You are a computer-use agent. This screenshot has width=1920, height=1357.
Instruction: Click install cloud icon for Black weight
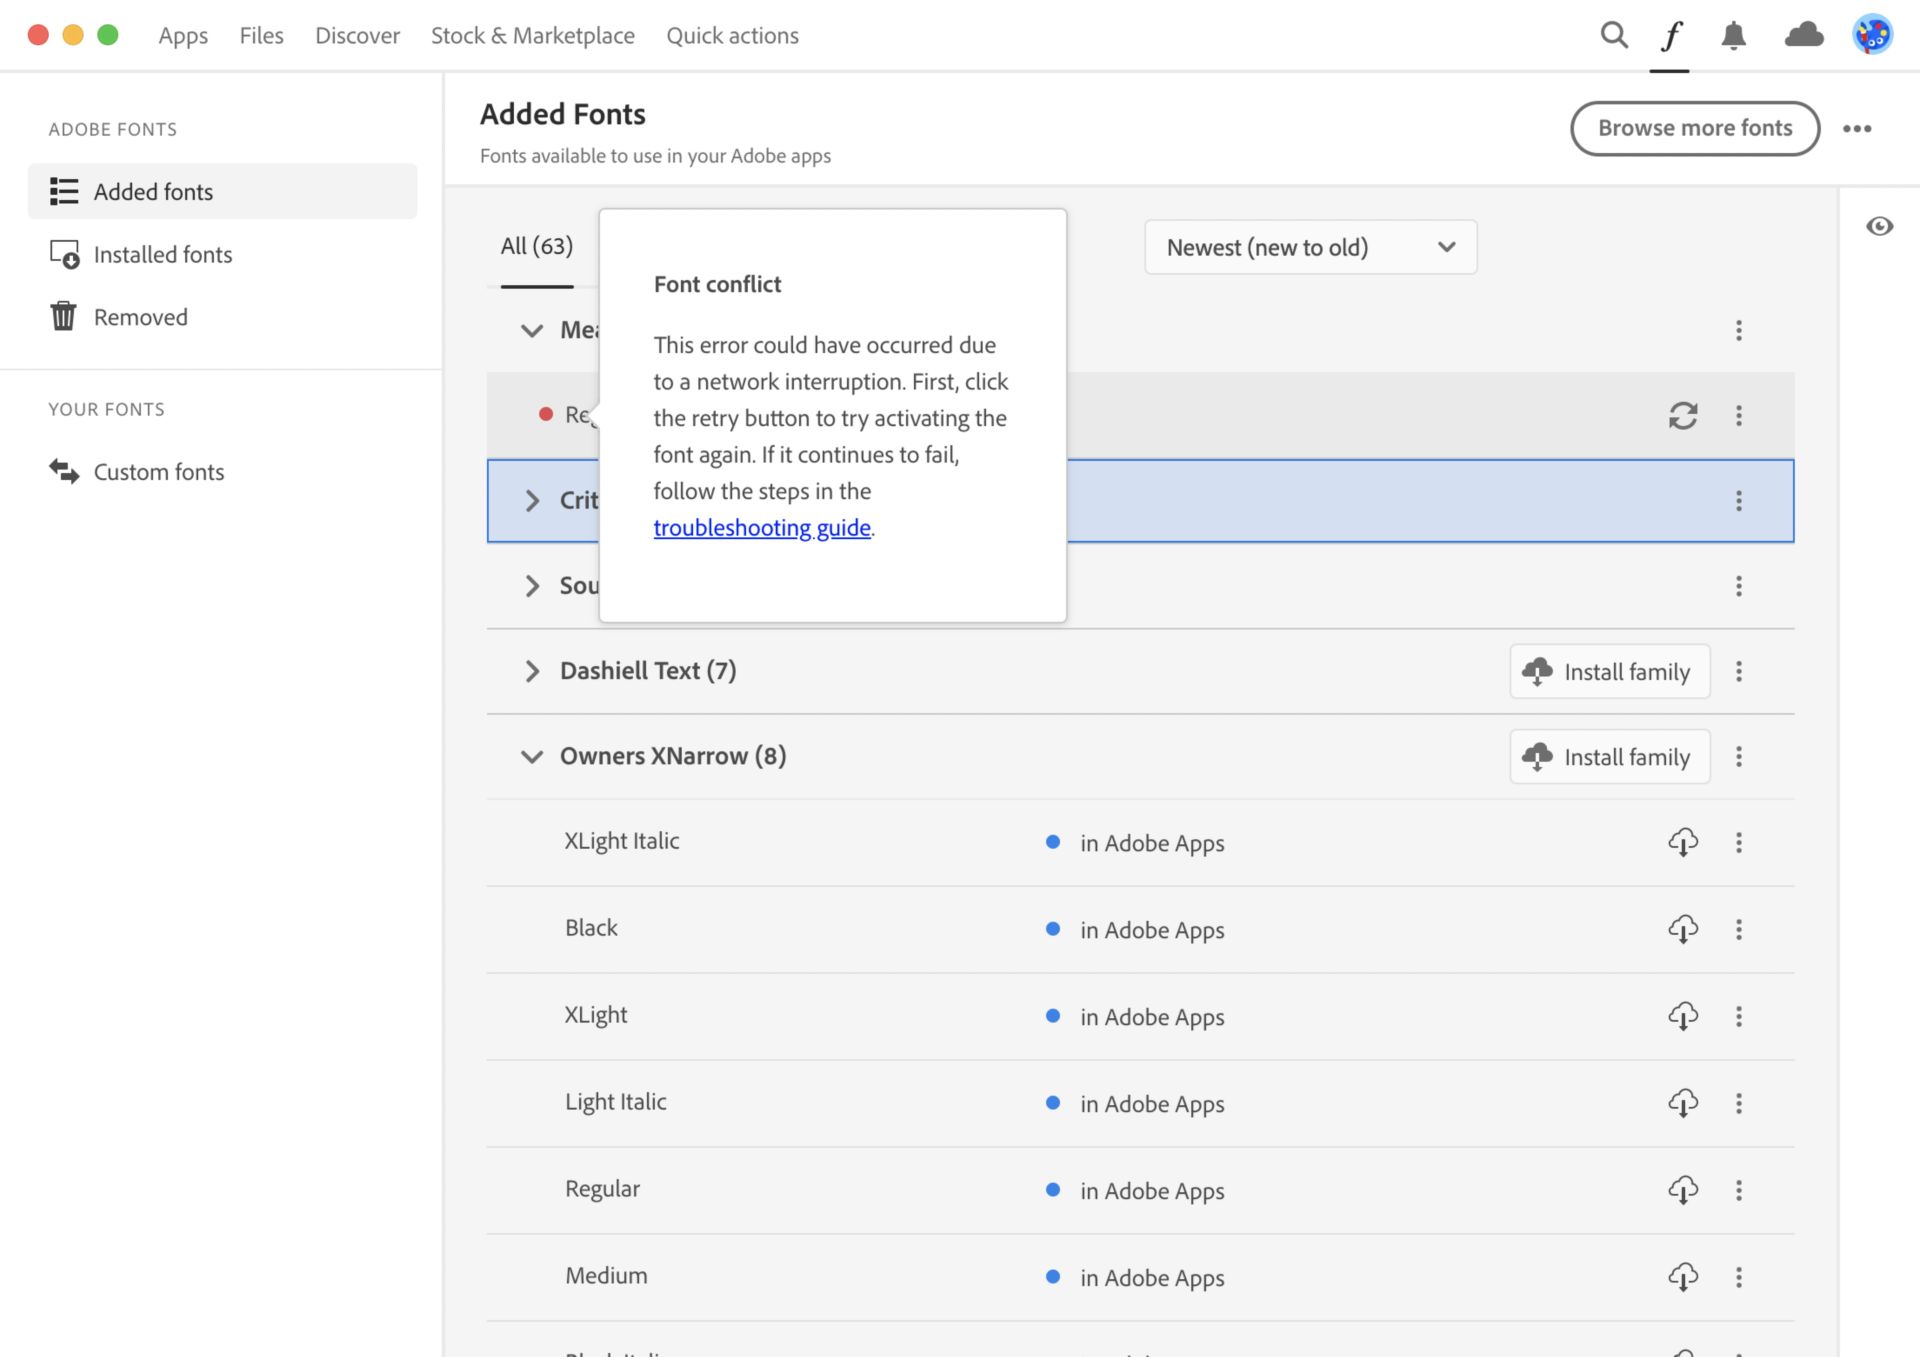click(1685, 928)
